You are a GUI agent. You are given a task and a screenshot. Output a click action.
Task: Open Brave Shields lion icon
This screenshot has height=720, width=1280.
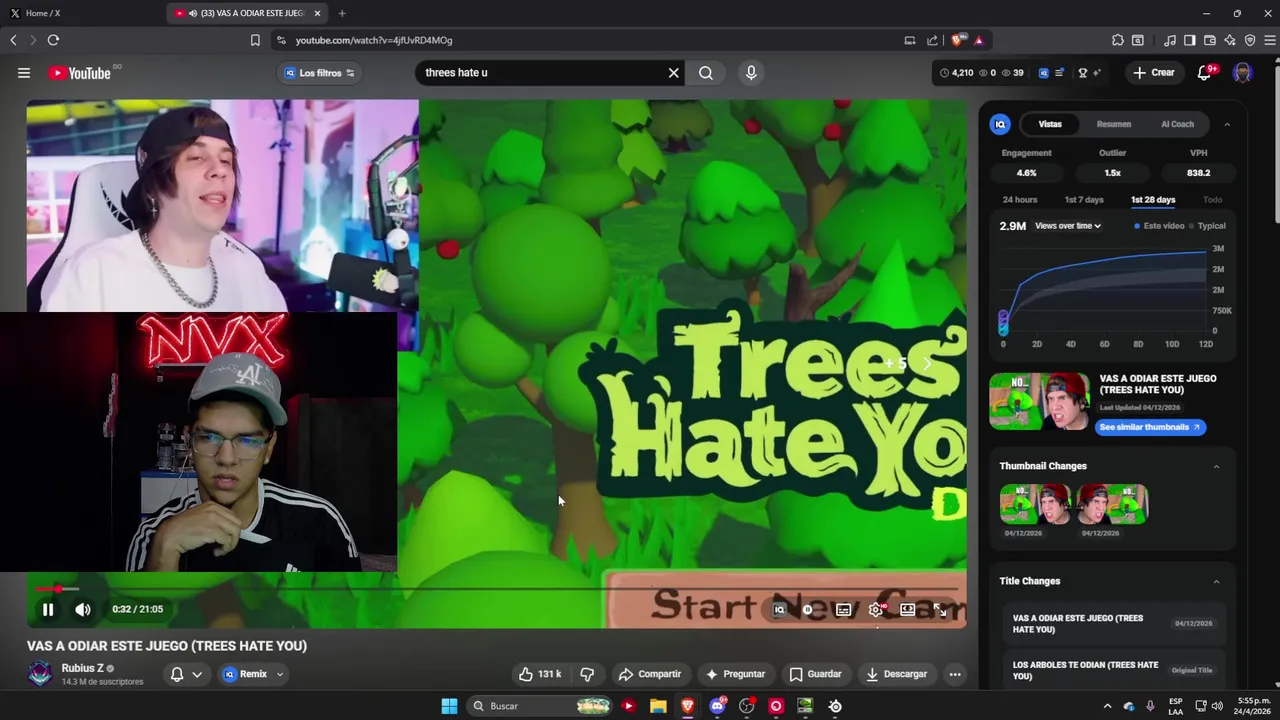tap(958, 40)
